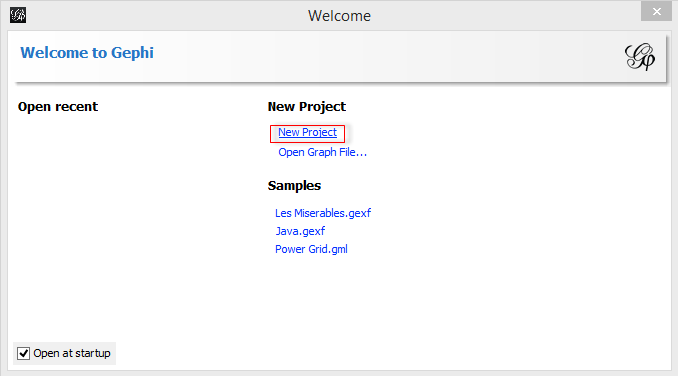Click the Open recent heading

point(58,107)
